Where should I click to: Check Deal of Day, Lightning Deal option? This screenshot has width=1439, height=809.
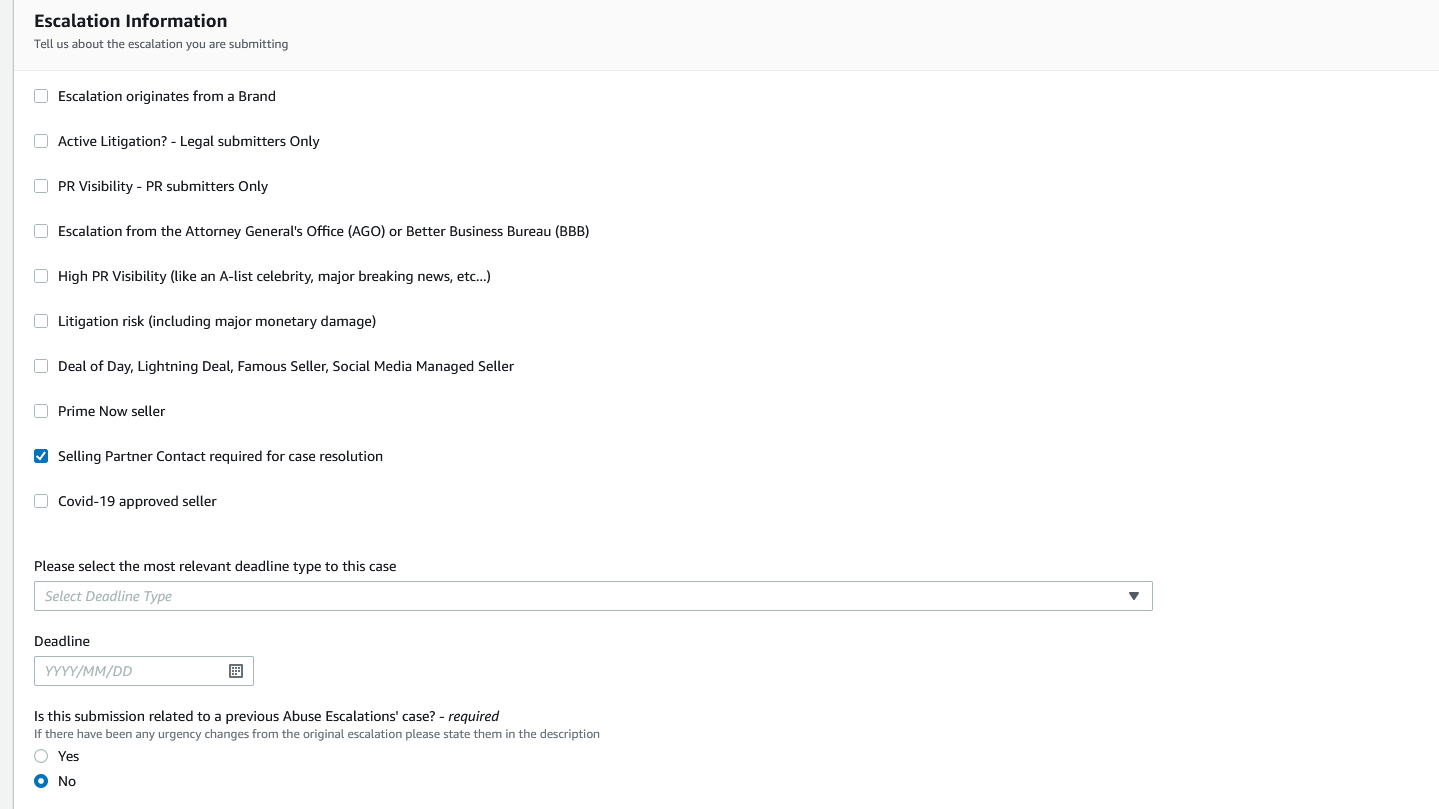coord(41,366)
